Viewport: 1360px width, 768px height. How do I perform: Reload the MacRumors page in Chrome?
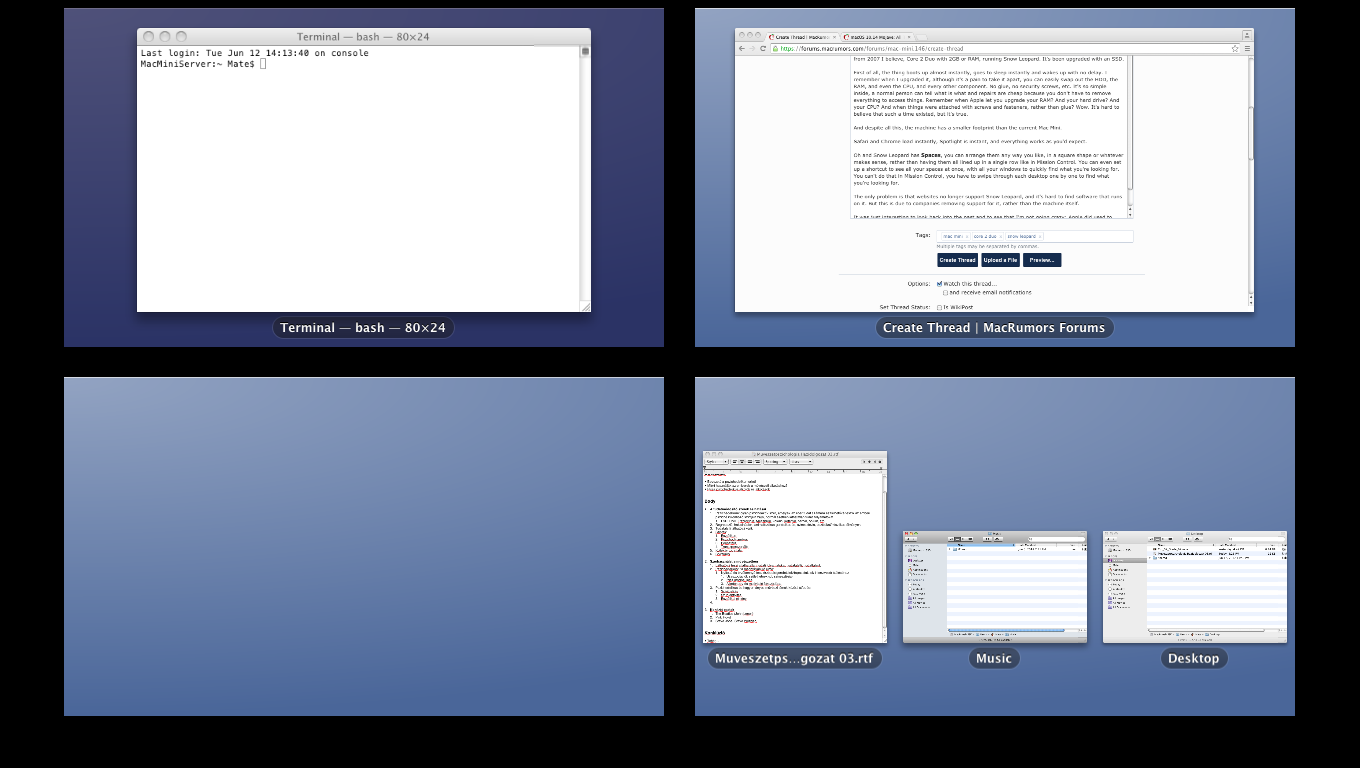[763, 48]
